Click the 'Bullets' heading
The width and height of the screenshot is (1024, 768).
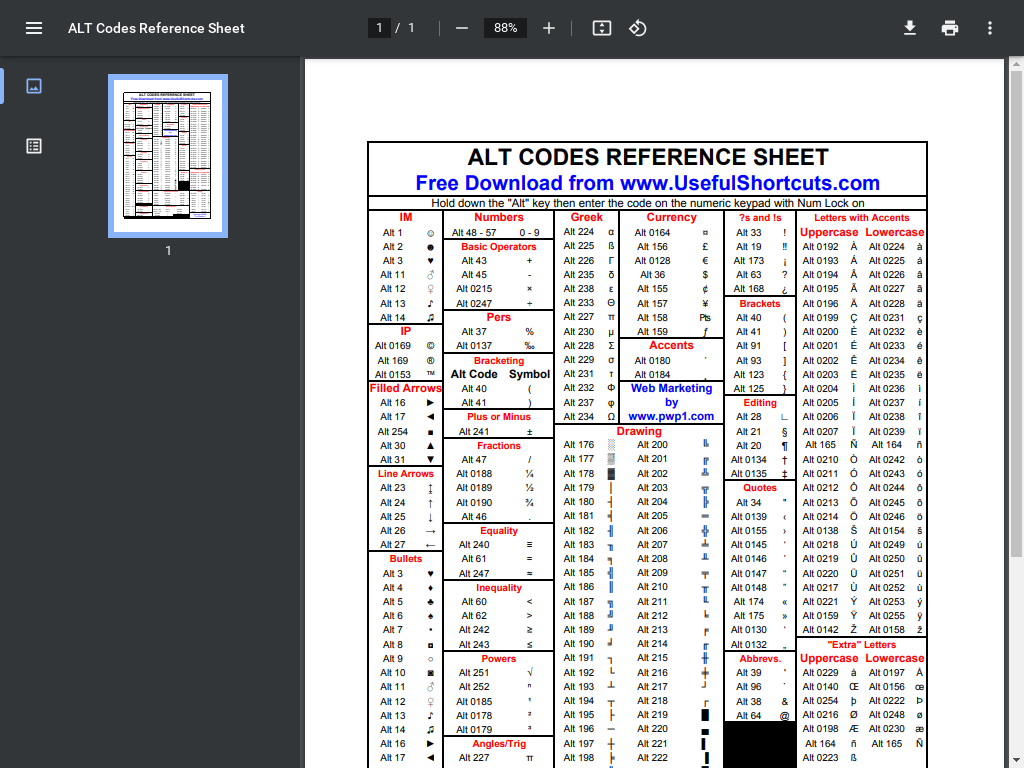(x=406, y=558)
